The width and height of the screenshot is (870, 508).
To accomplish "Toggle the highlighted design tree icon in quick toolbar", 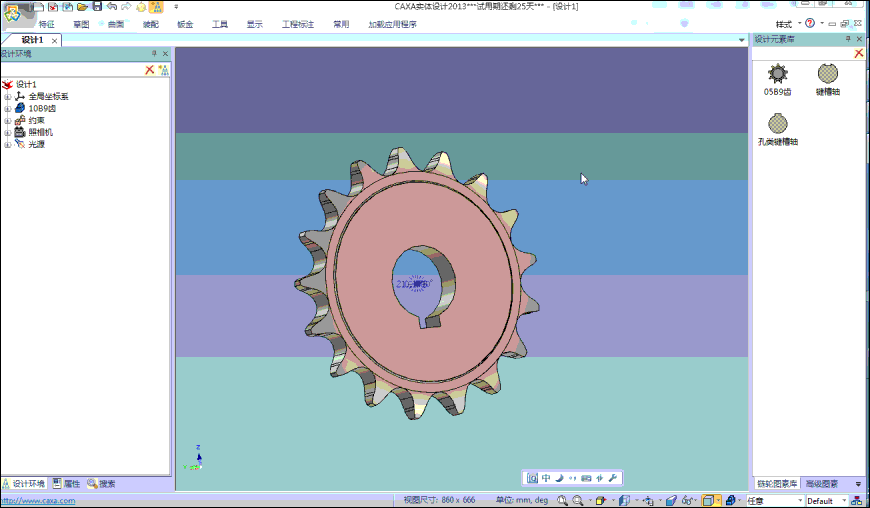I will (156, 7).
